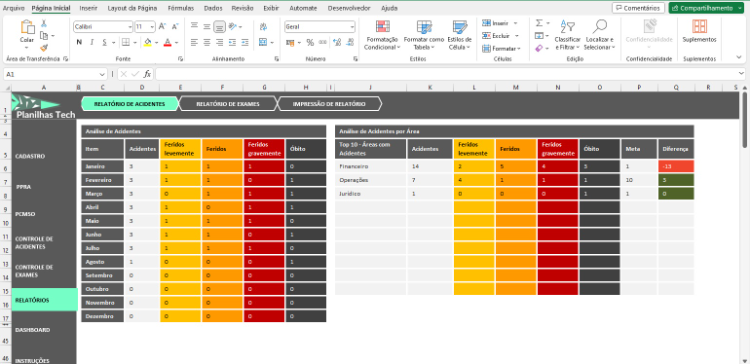
Task: Click the fill down icon
Action: click(539, 35)
